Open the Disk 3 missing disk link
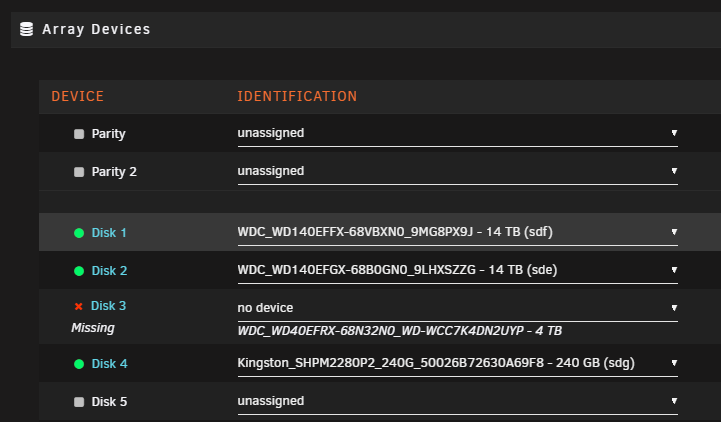Image resolution: width=721 pixels, height=422 pixels. point(109,306)
